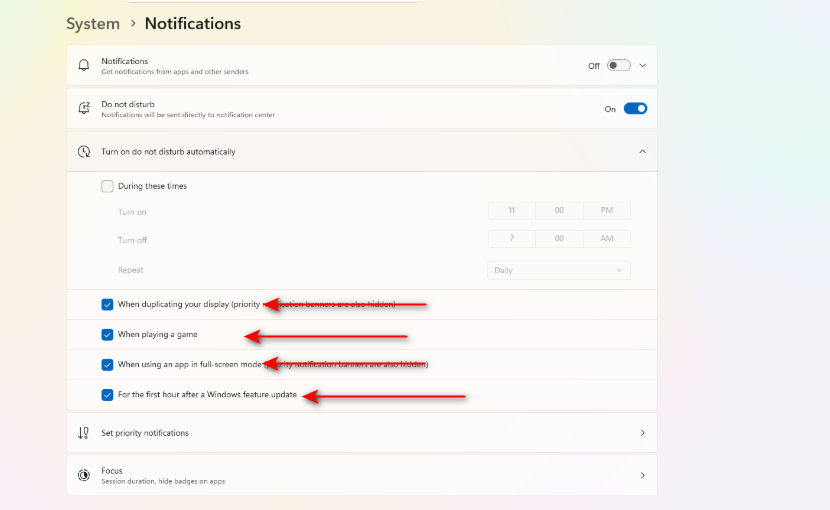Go back to System in breadcrumb
This screenshot has height=510, width=830.
click(93, 24)
